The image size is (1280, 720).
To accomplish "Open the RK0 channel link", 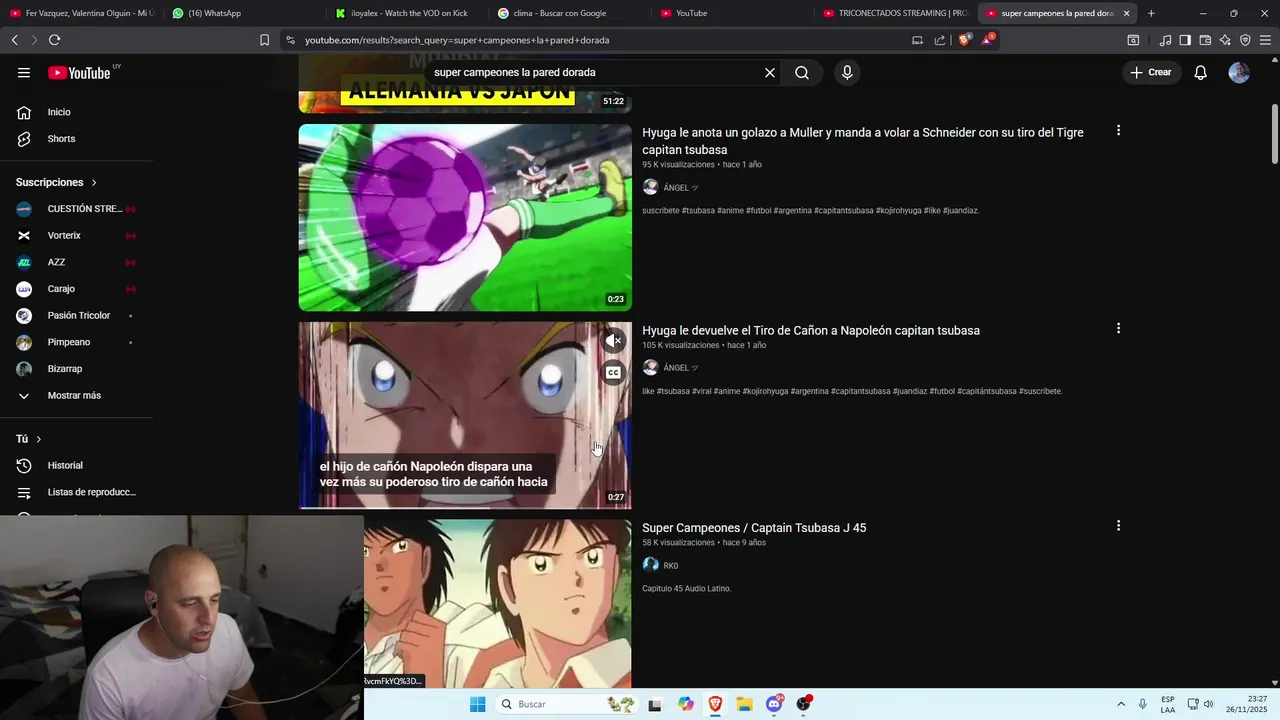I will click(x=671, y=566).
